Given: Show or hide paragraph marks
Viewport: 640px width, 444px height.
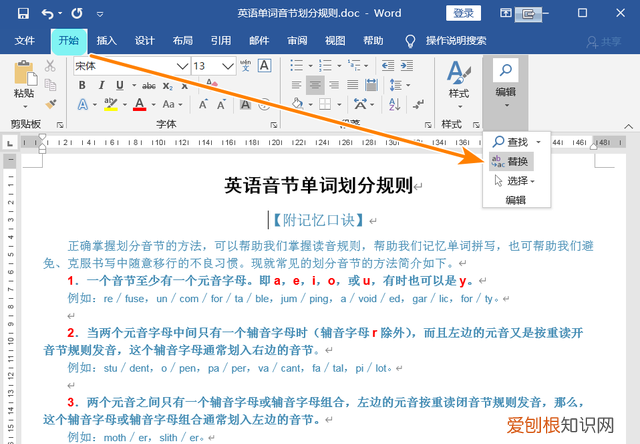Looking at the screenshot, I should pyautogui.click(x=418, y=104).
